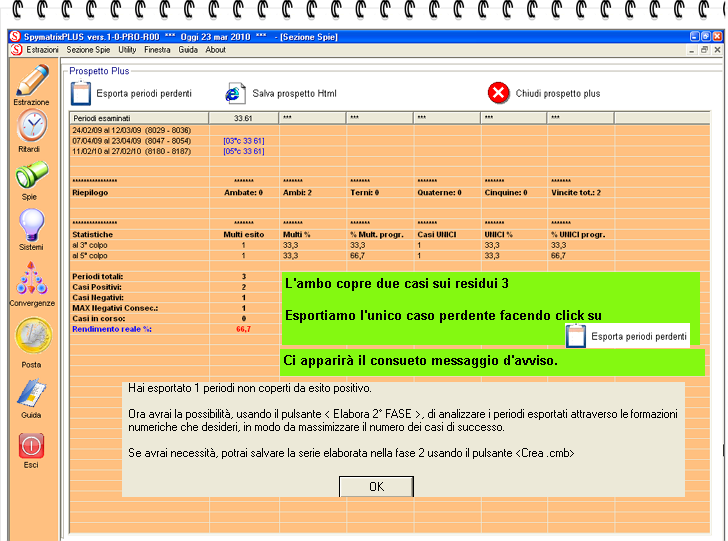Click the menu bar S document icon

16,50
